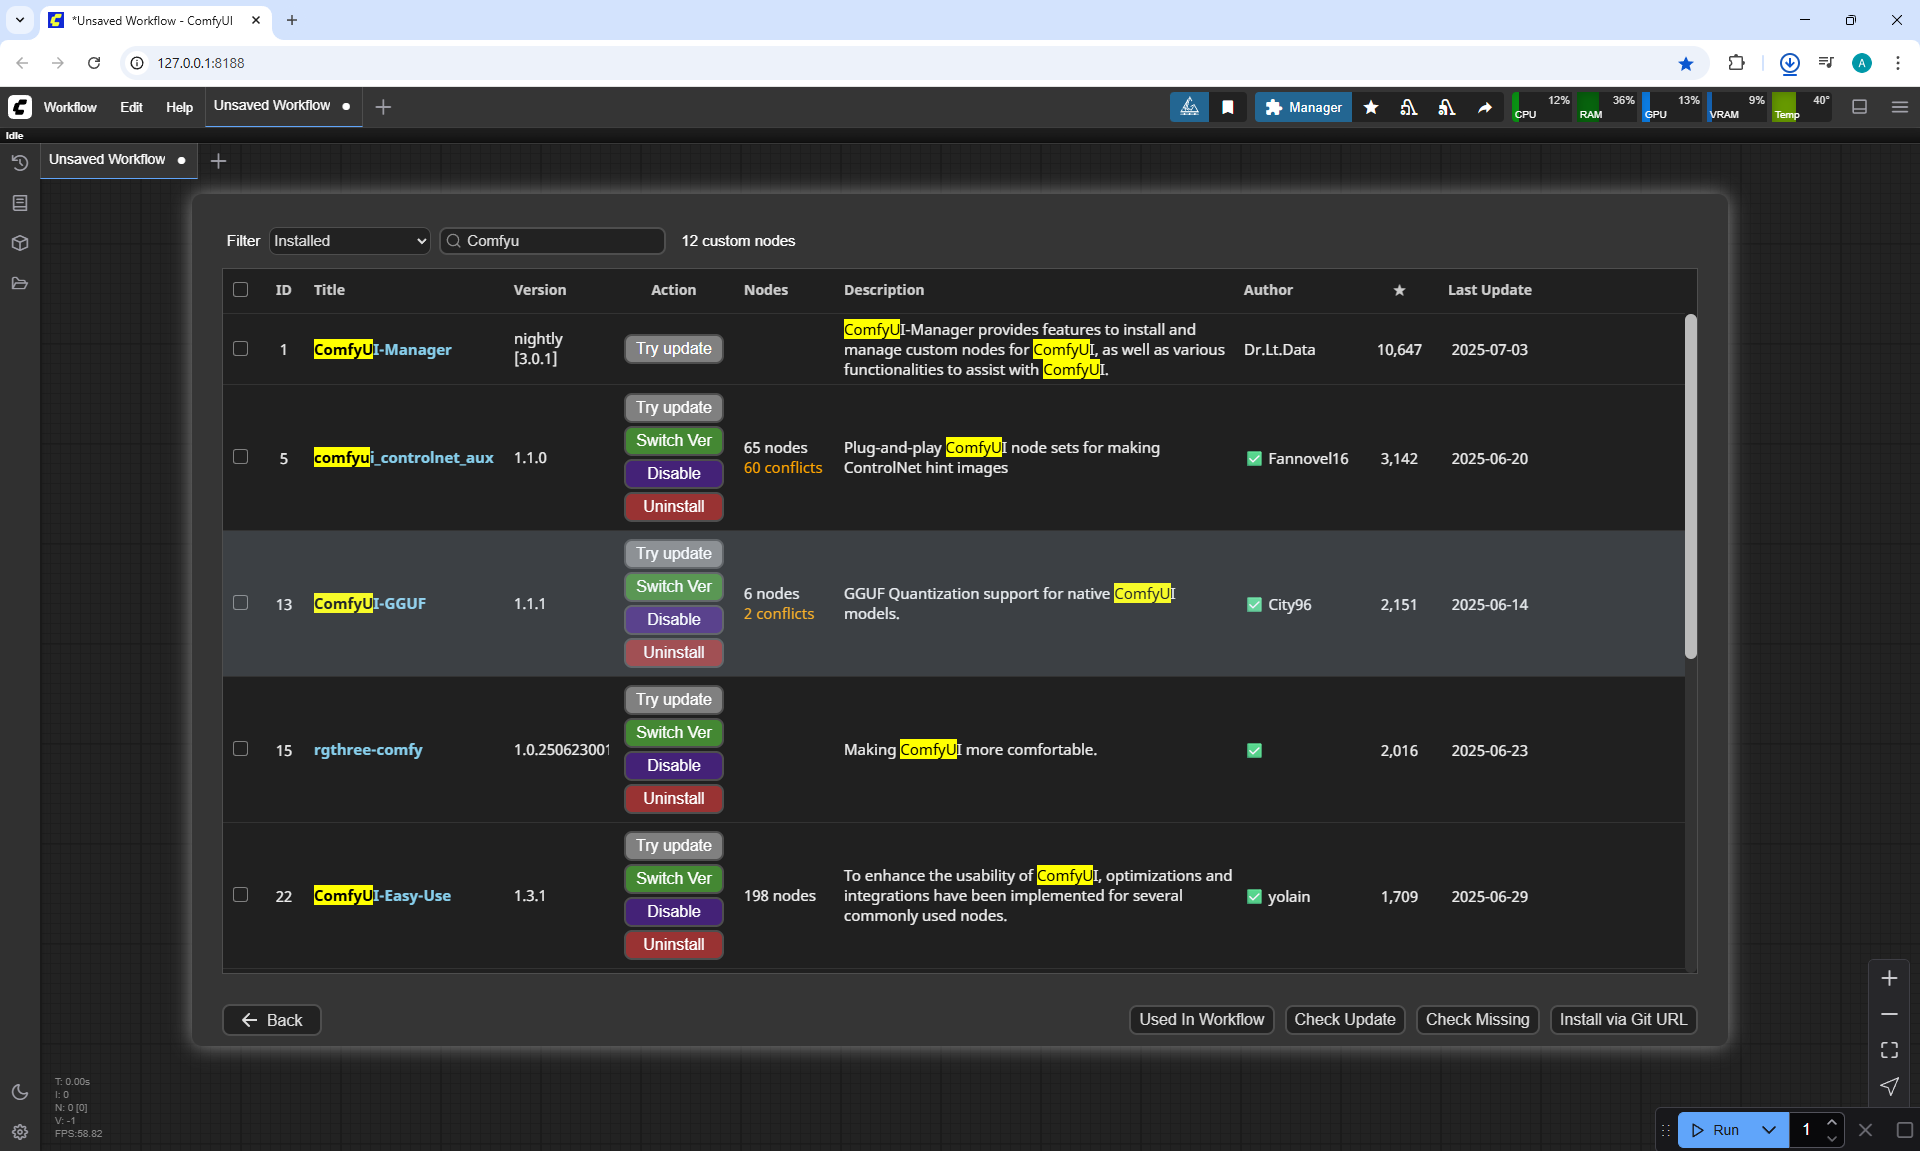
Task: Open the model library cube icon
Action: pyautogui.click(x=19, y=243)
